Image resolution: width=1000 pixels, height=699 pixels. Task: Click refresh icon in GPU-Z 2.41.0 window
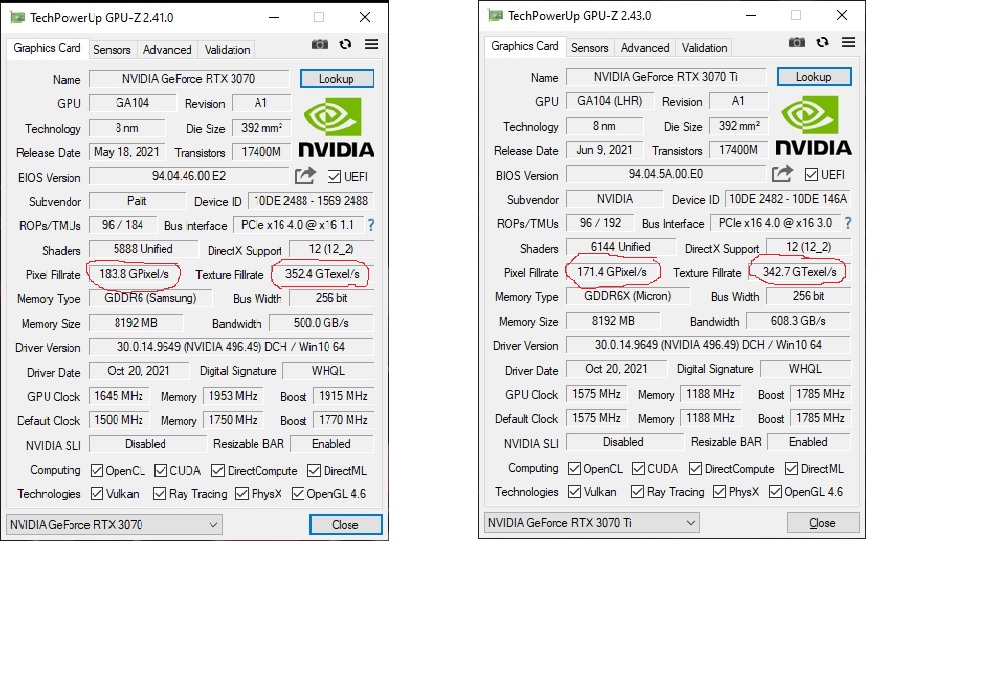pos(345,44)
